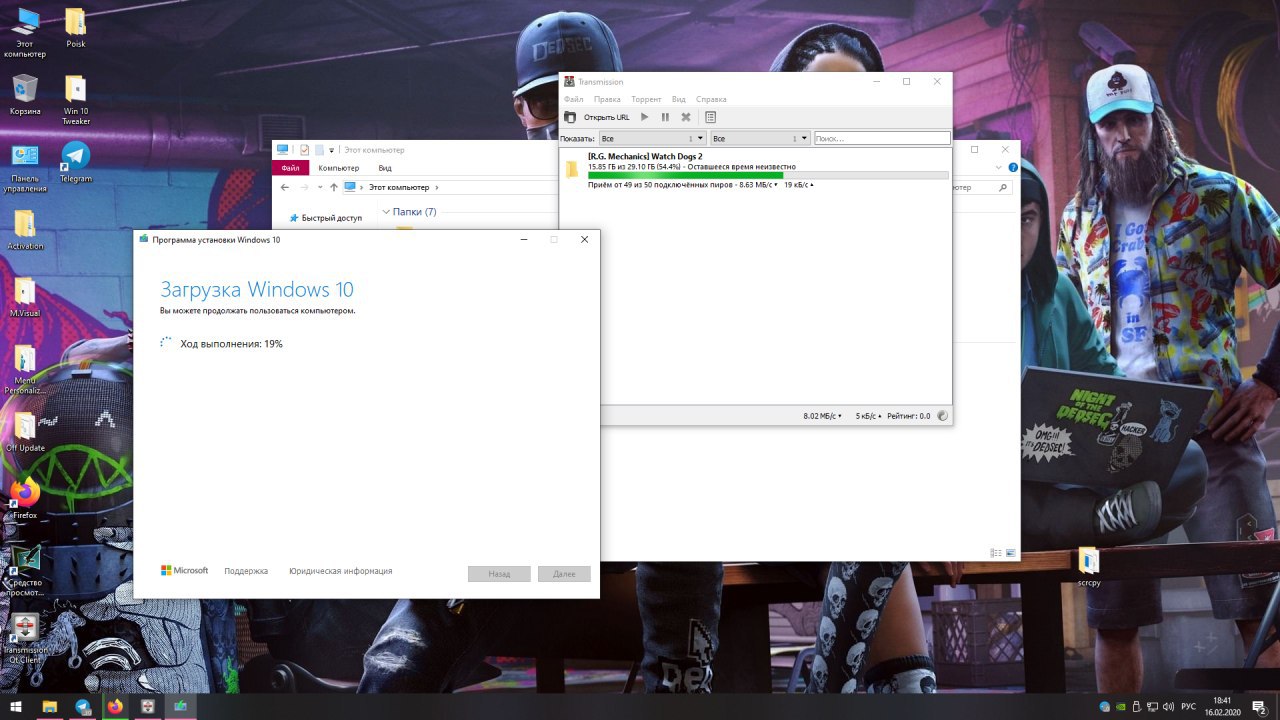Open the Poisk folder on desktop
The height and width of the screenshot is (720, 1280).
[x=76, y=28]
